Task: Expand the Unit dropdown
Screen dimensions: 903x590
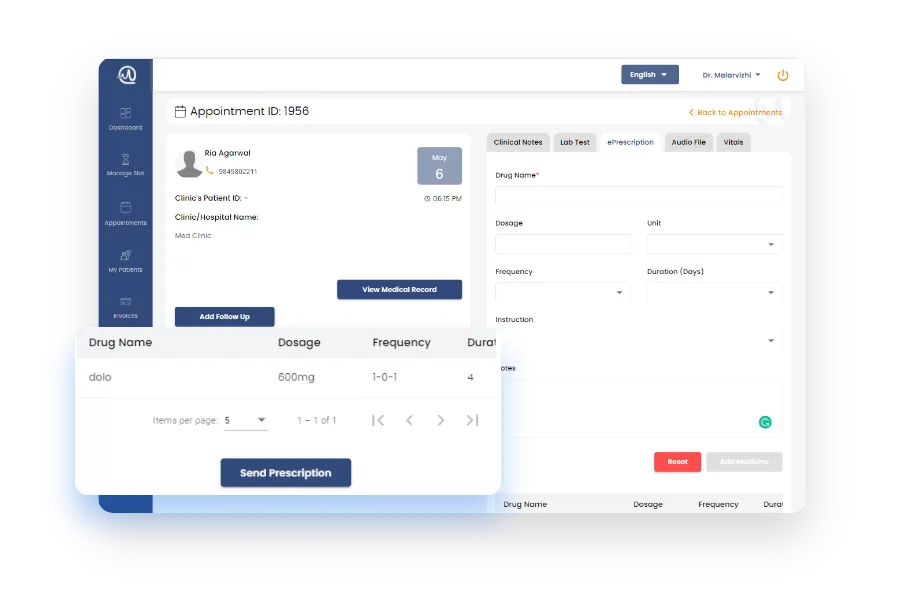Action: point(714,244)
